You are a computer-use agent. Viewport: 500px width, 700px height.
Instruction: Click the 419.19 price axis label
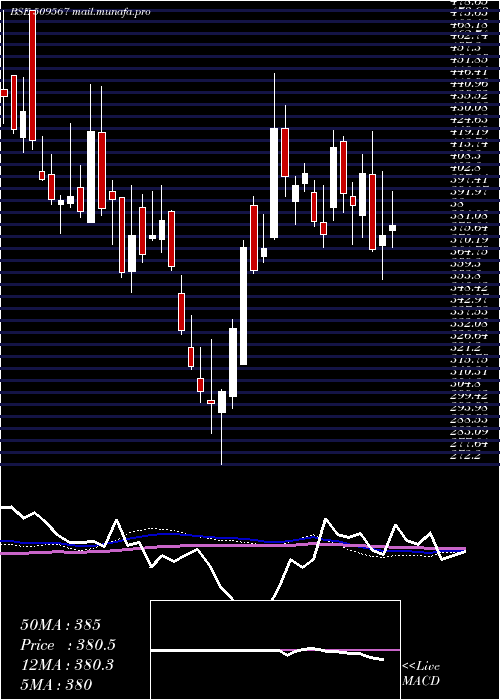(469, 132)
